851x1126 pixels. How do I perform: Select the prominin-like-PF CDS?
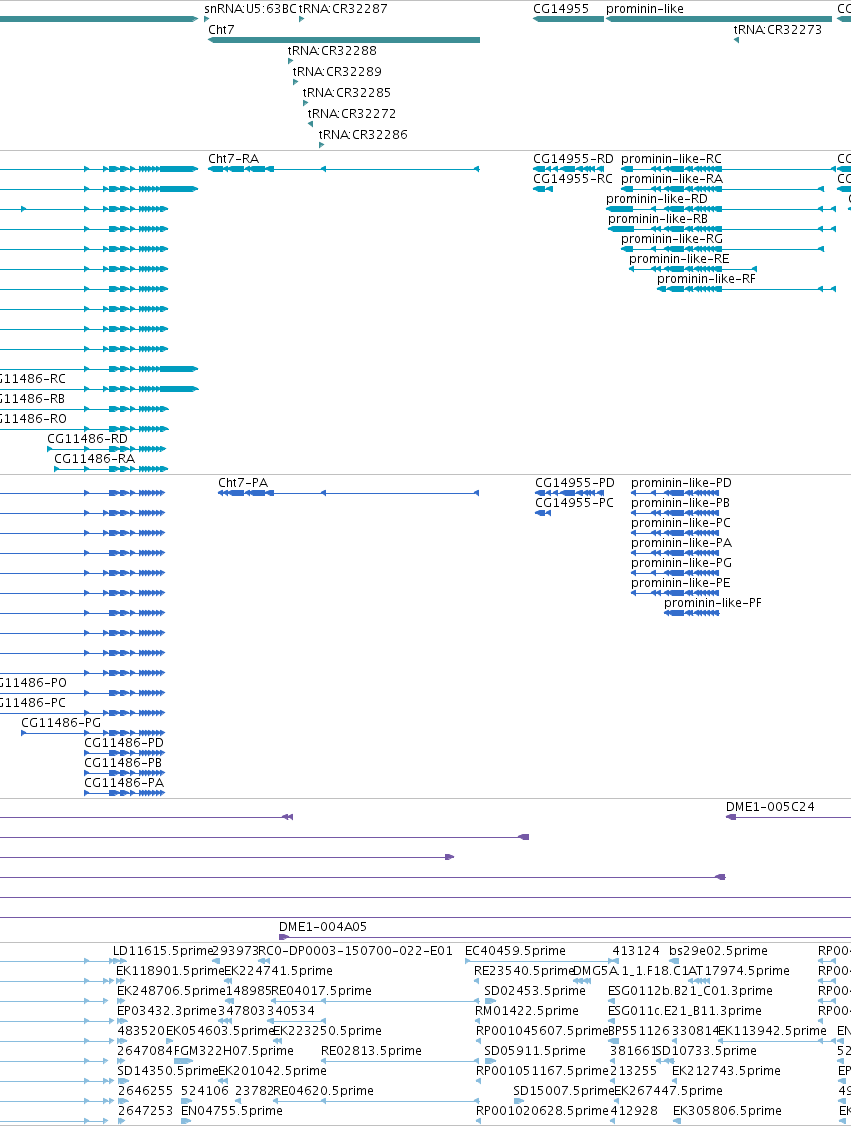pyautogui.click(x=692, y=613)
